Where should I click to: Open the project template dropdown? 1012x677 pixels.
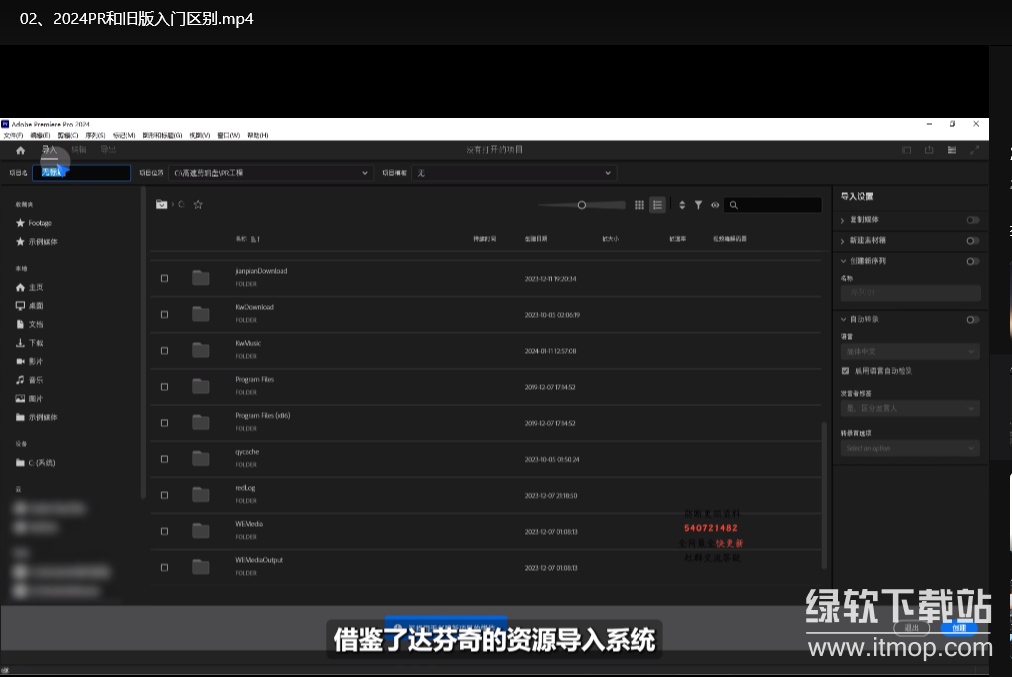(x=514, y=173)
